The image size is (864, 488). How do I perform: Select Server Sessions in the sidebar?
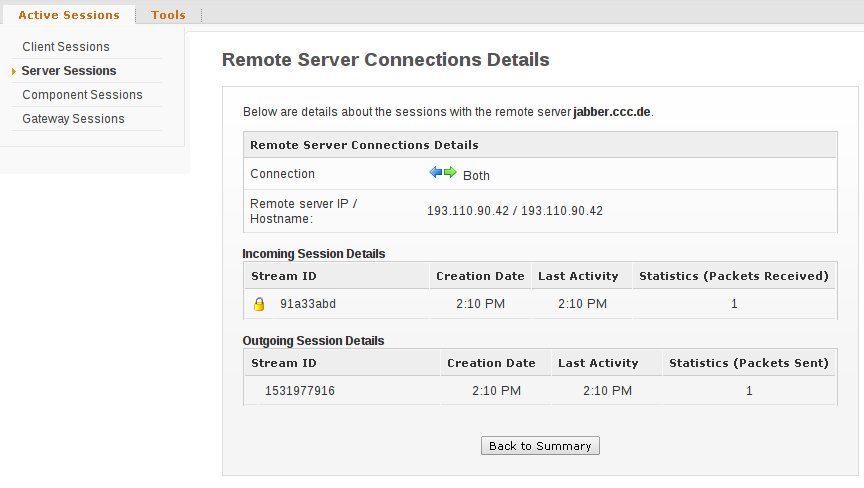tap(69, 71)
